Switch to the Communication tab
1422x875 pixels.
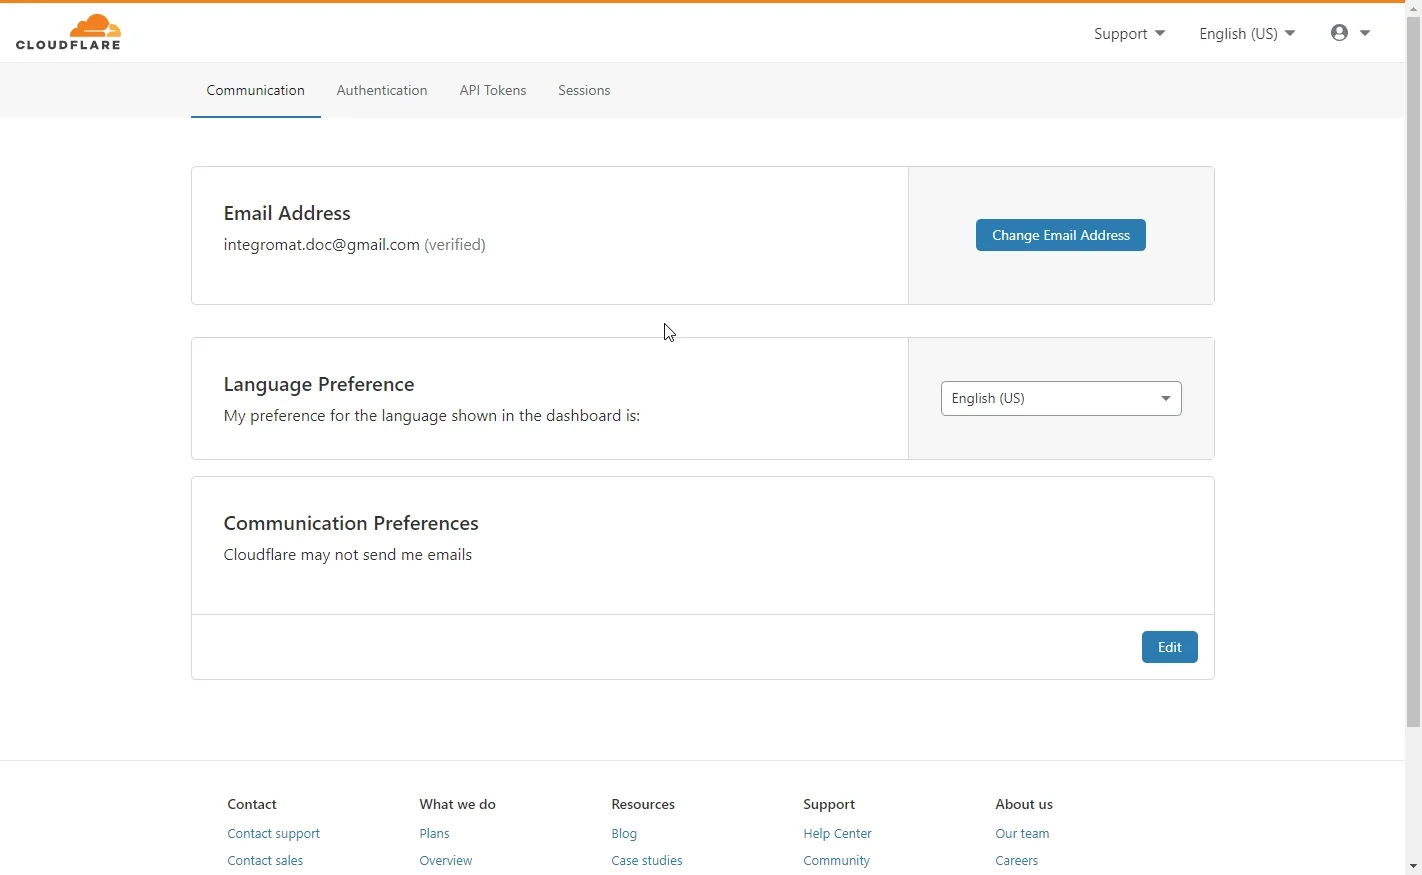point(256,90)
